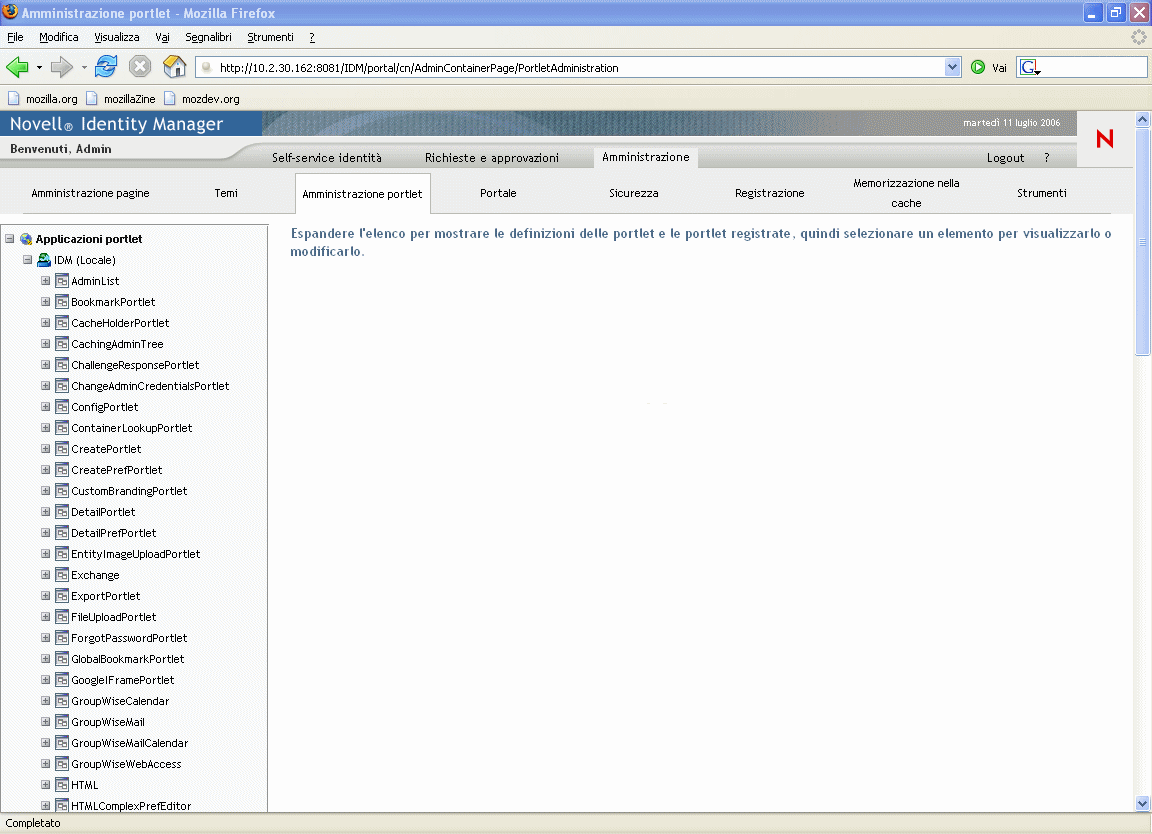The width and height of the screenshot is (1152, 834).
Task: Click the HTML portlet icon
Action: [x=62, y=786]
